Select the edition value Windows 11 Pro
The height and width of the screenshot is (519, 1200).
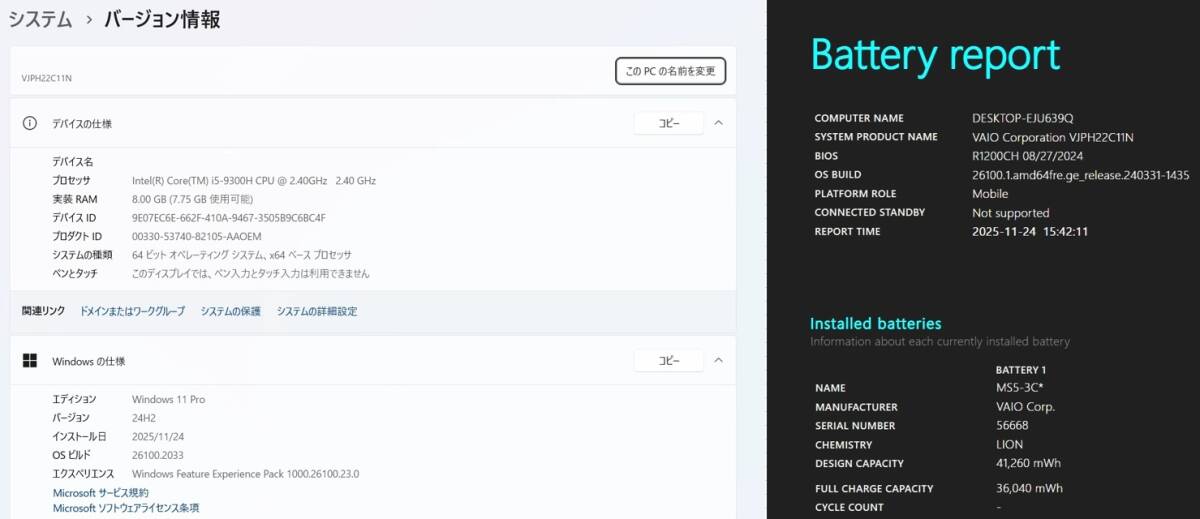[x=169, y=399]
